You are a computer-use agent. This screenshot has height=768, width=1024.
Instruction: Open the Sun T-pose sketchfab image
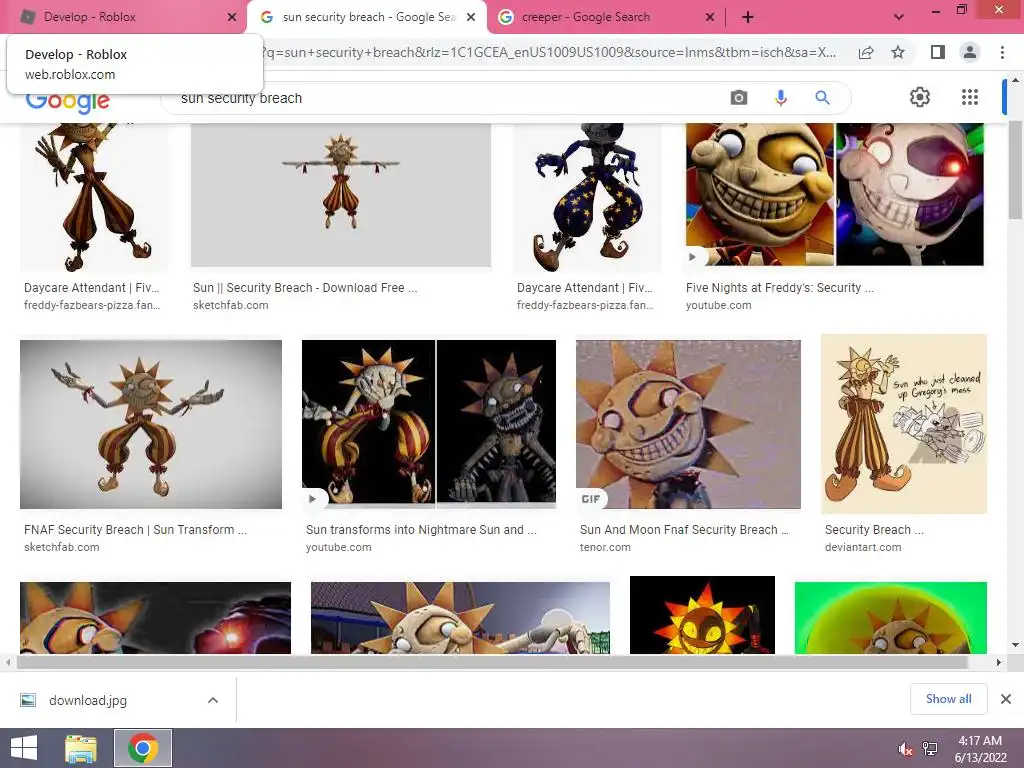(340, 195)
